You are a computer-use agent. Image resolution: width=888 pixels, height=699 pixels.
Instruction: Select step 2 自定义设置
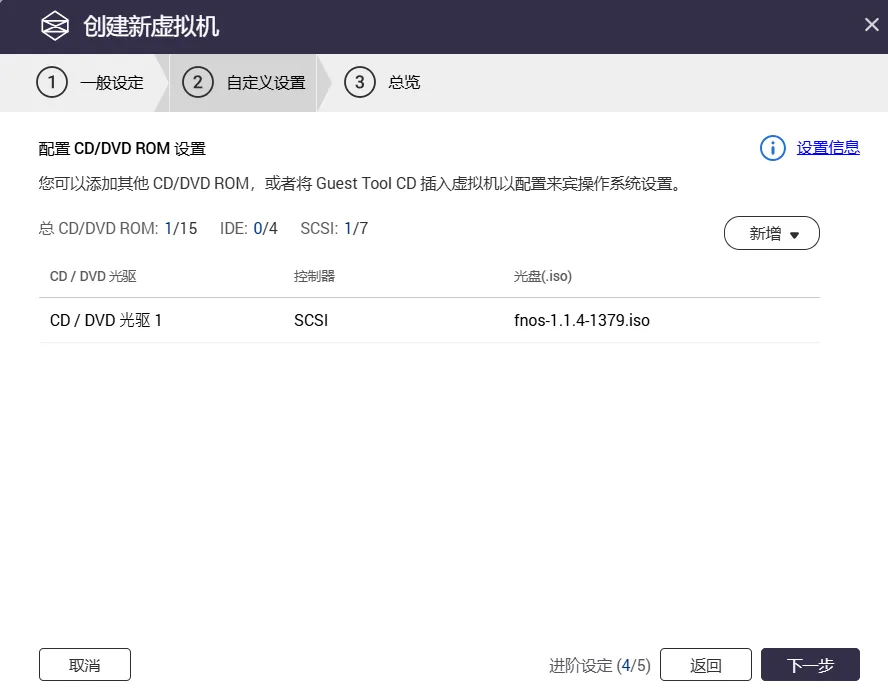(x=244, y=83)
